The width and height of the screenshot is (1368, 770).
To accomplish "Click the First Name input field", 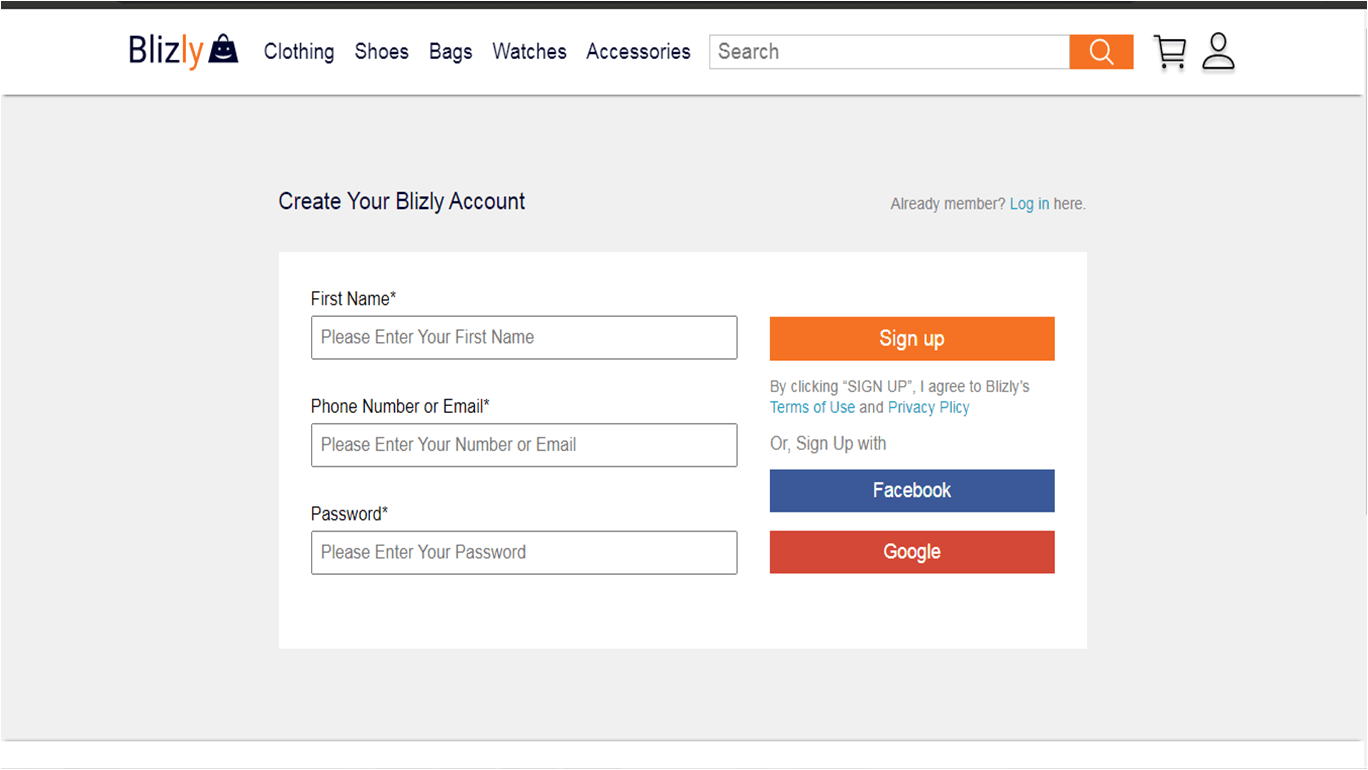I will click(524, 338).
